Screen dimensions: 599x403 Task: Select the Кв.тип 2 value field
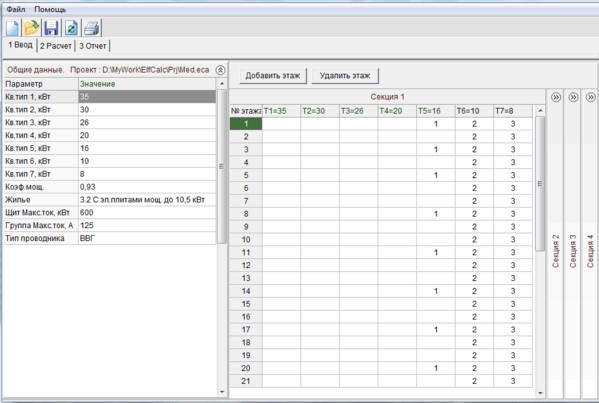tap(147, 110)
